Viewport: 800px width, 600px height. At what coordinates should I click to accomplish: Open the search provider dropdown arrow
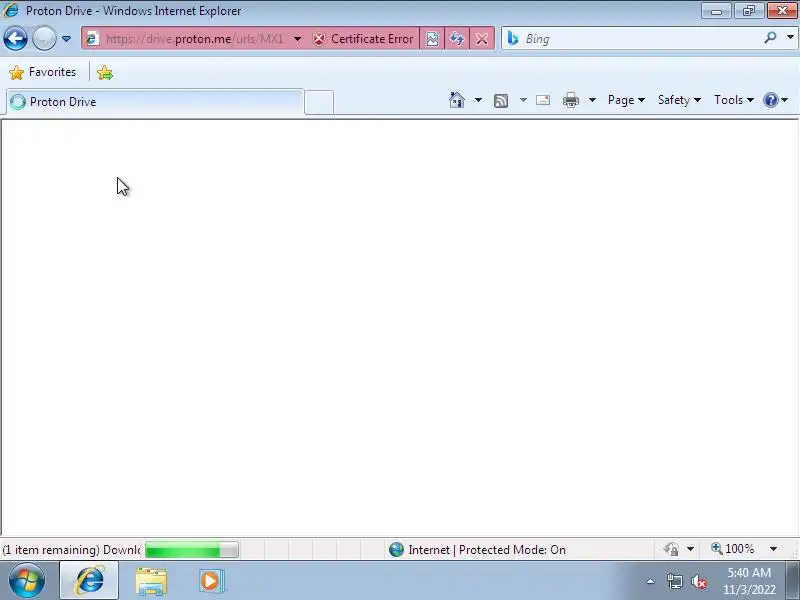click(790, 38)
